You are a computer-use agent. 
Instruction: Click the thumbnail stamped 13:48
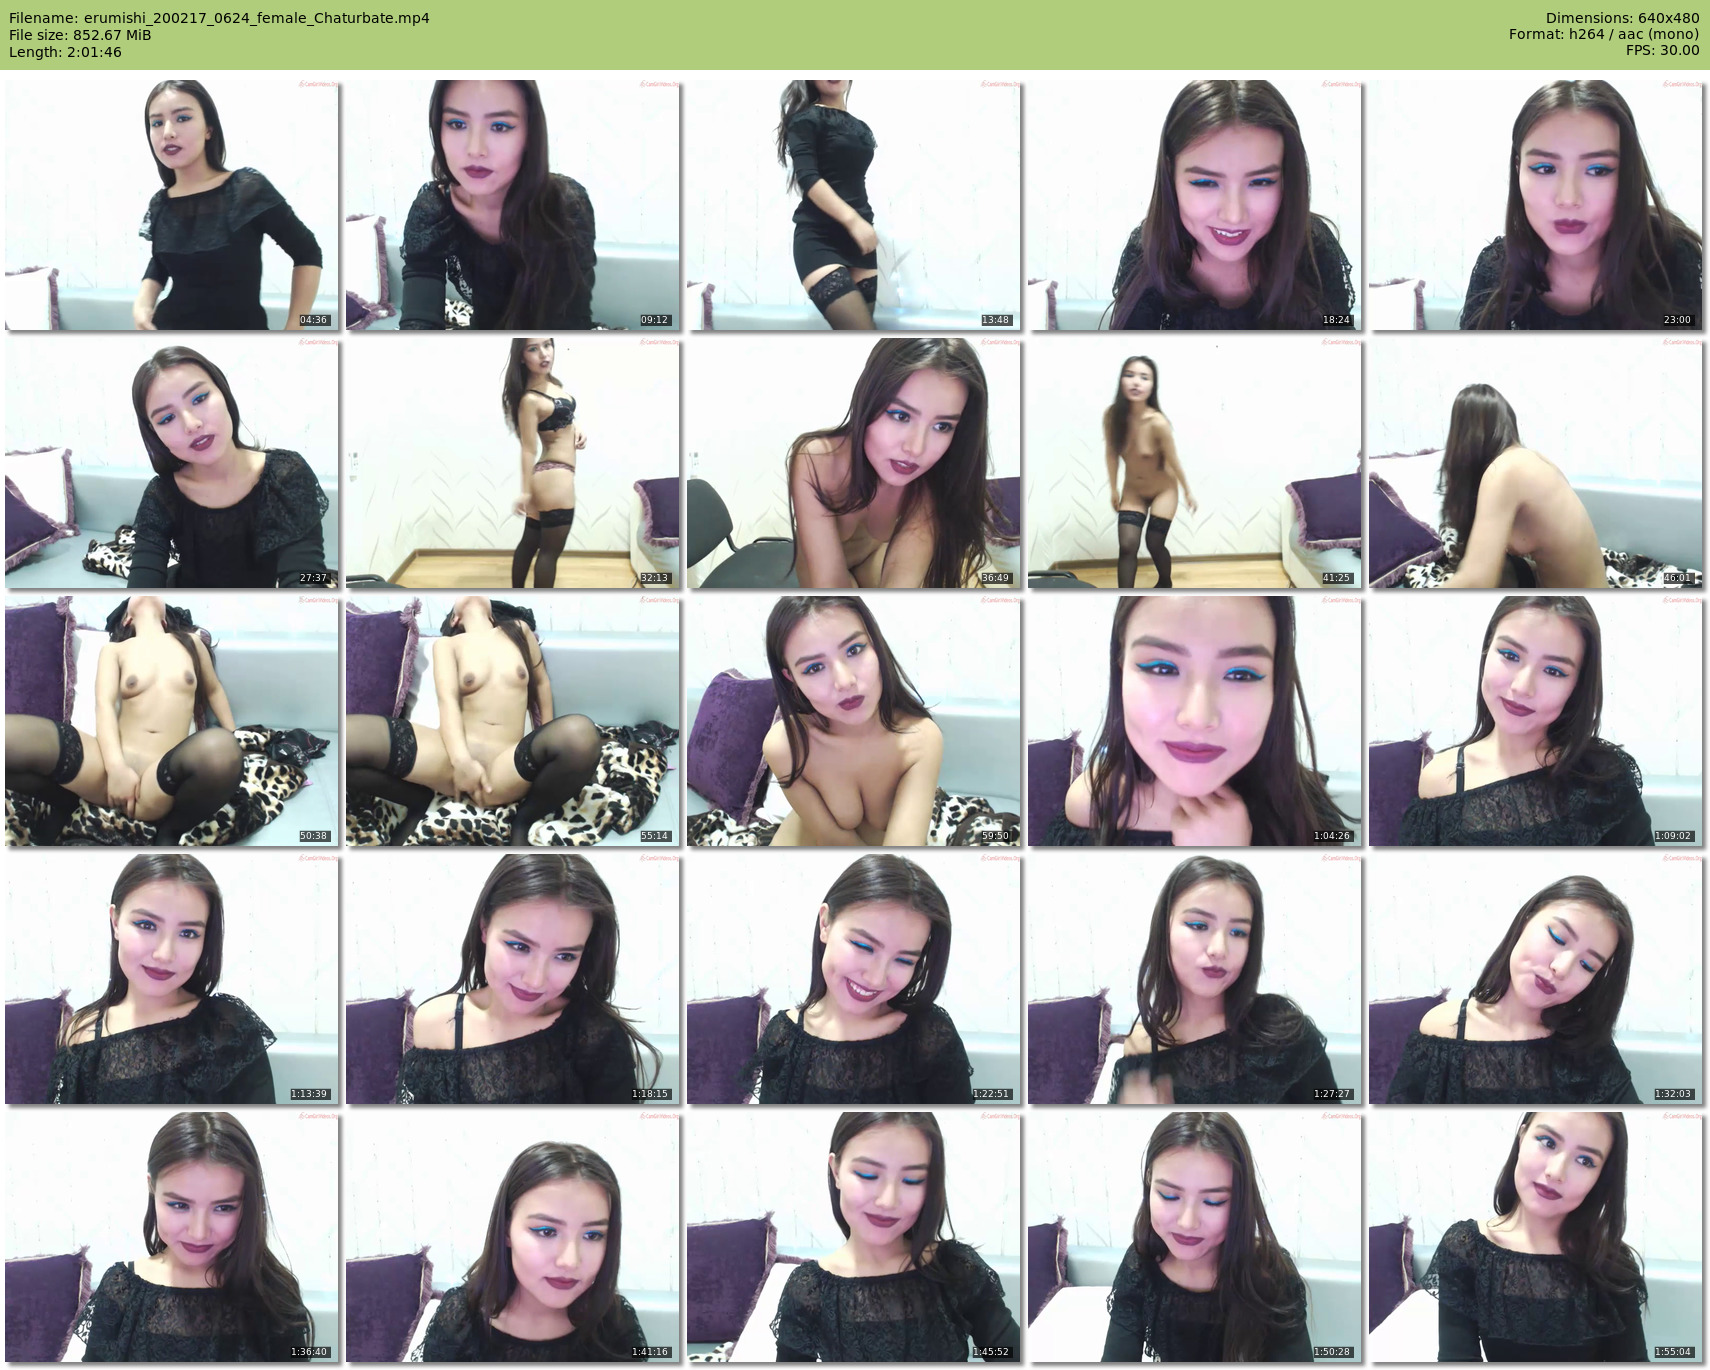854,205
